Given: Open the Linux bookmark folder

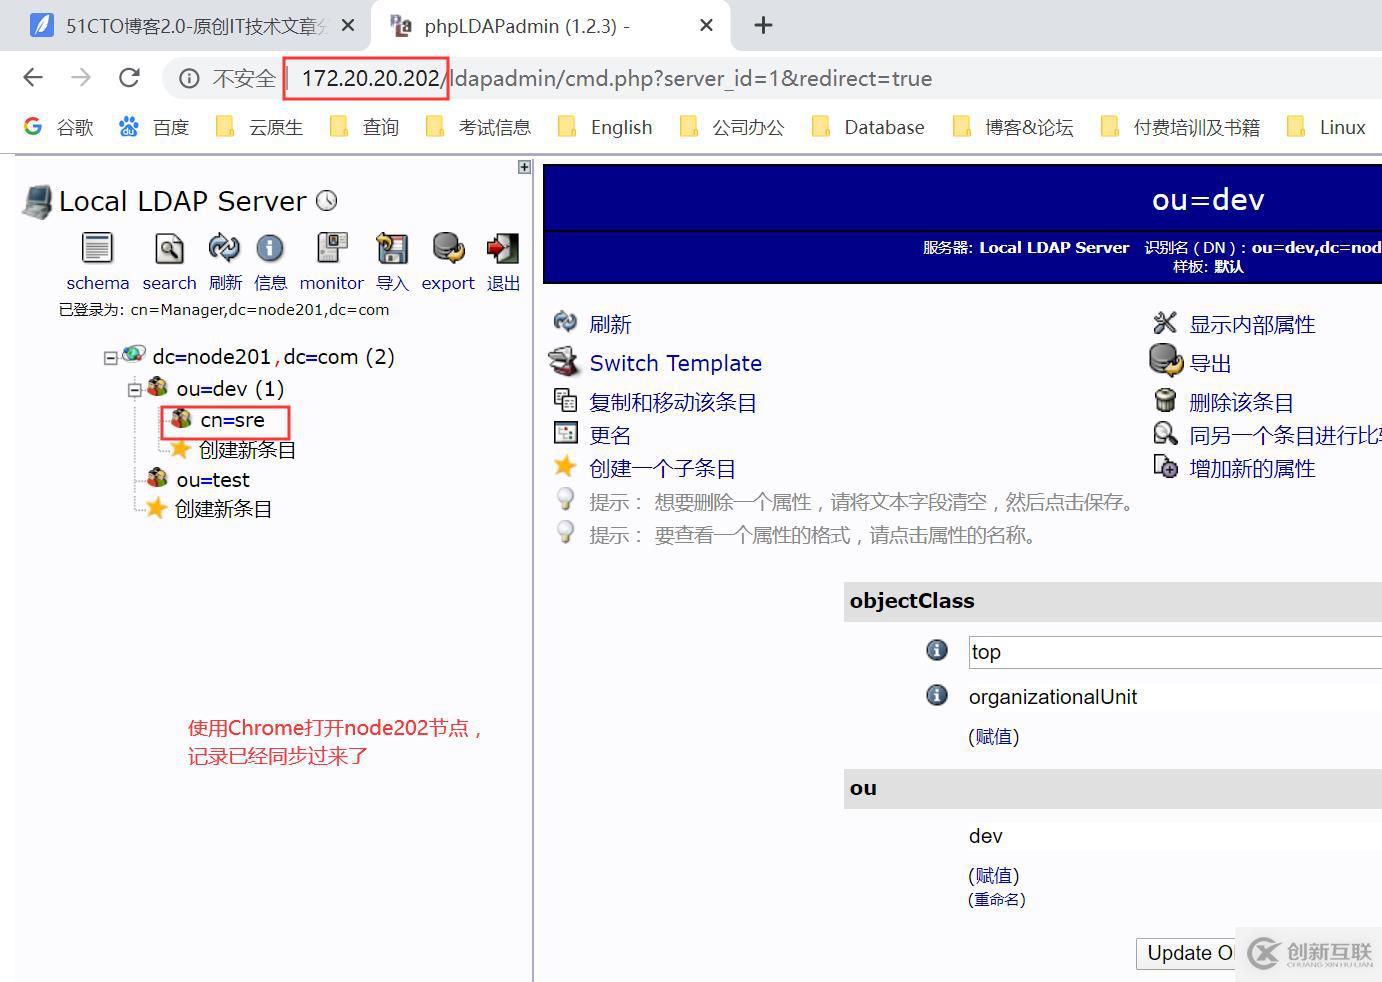Looking at the screenshot, I should [x=1326, y=127].
